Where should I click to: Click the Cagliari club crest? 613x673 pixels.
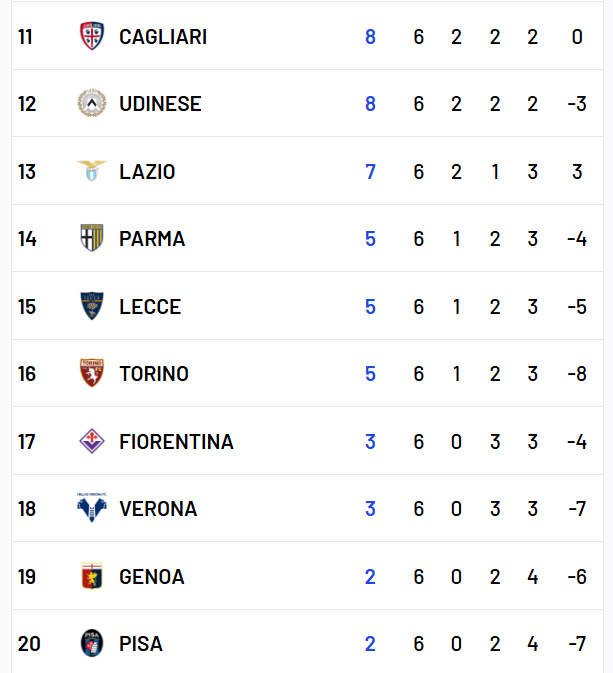click(92, 37)
